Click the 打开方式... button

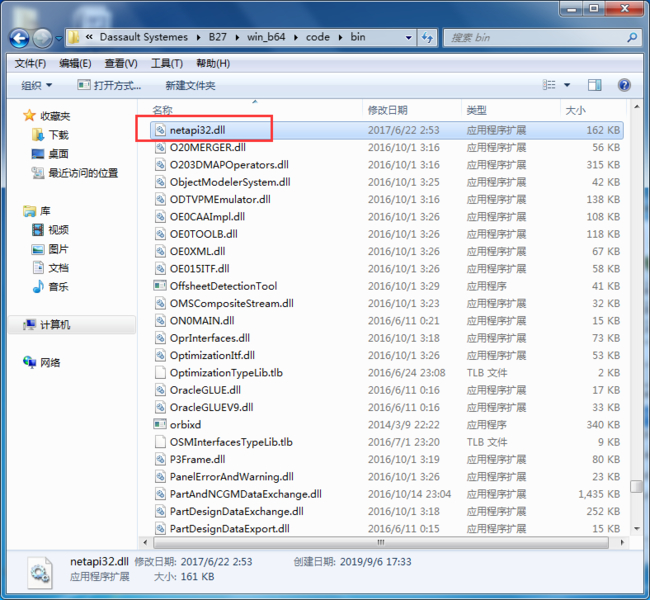[x=109, y=85]
